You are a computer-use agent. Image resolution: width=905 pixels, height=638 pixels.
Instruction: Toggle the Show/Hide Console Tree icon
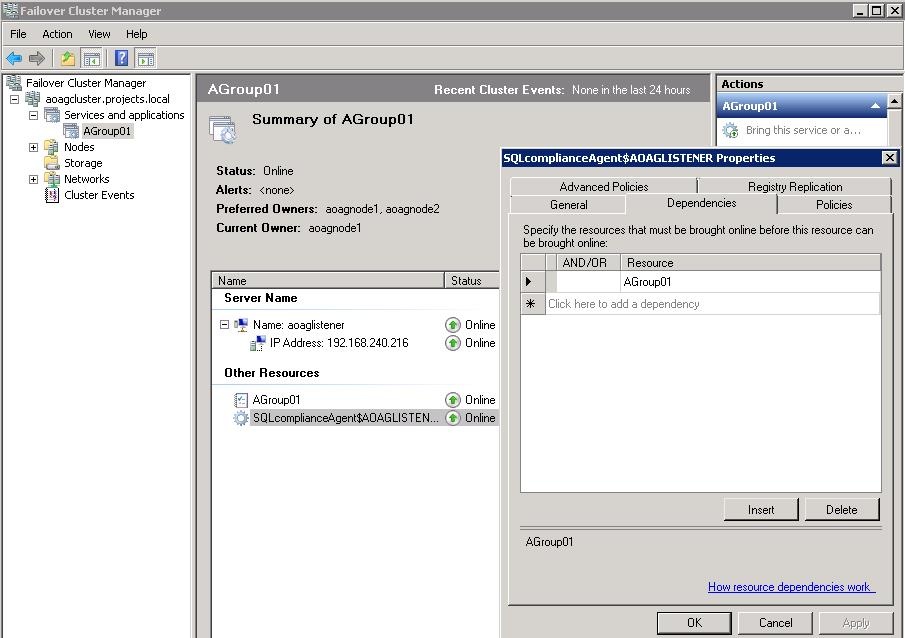(x=91, y=59)
